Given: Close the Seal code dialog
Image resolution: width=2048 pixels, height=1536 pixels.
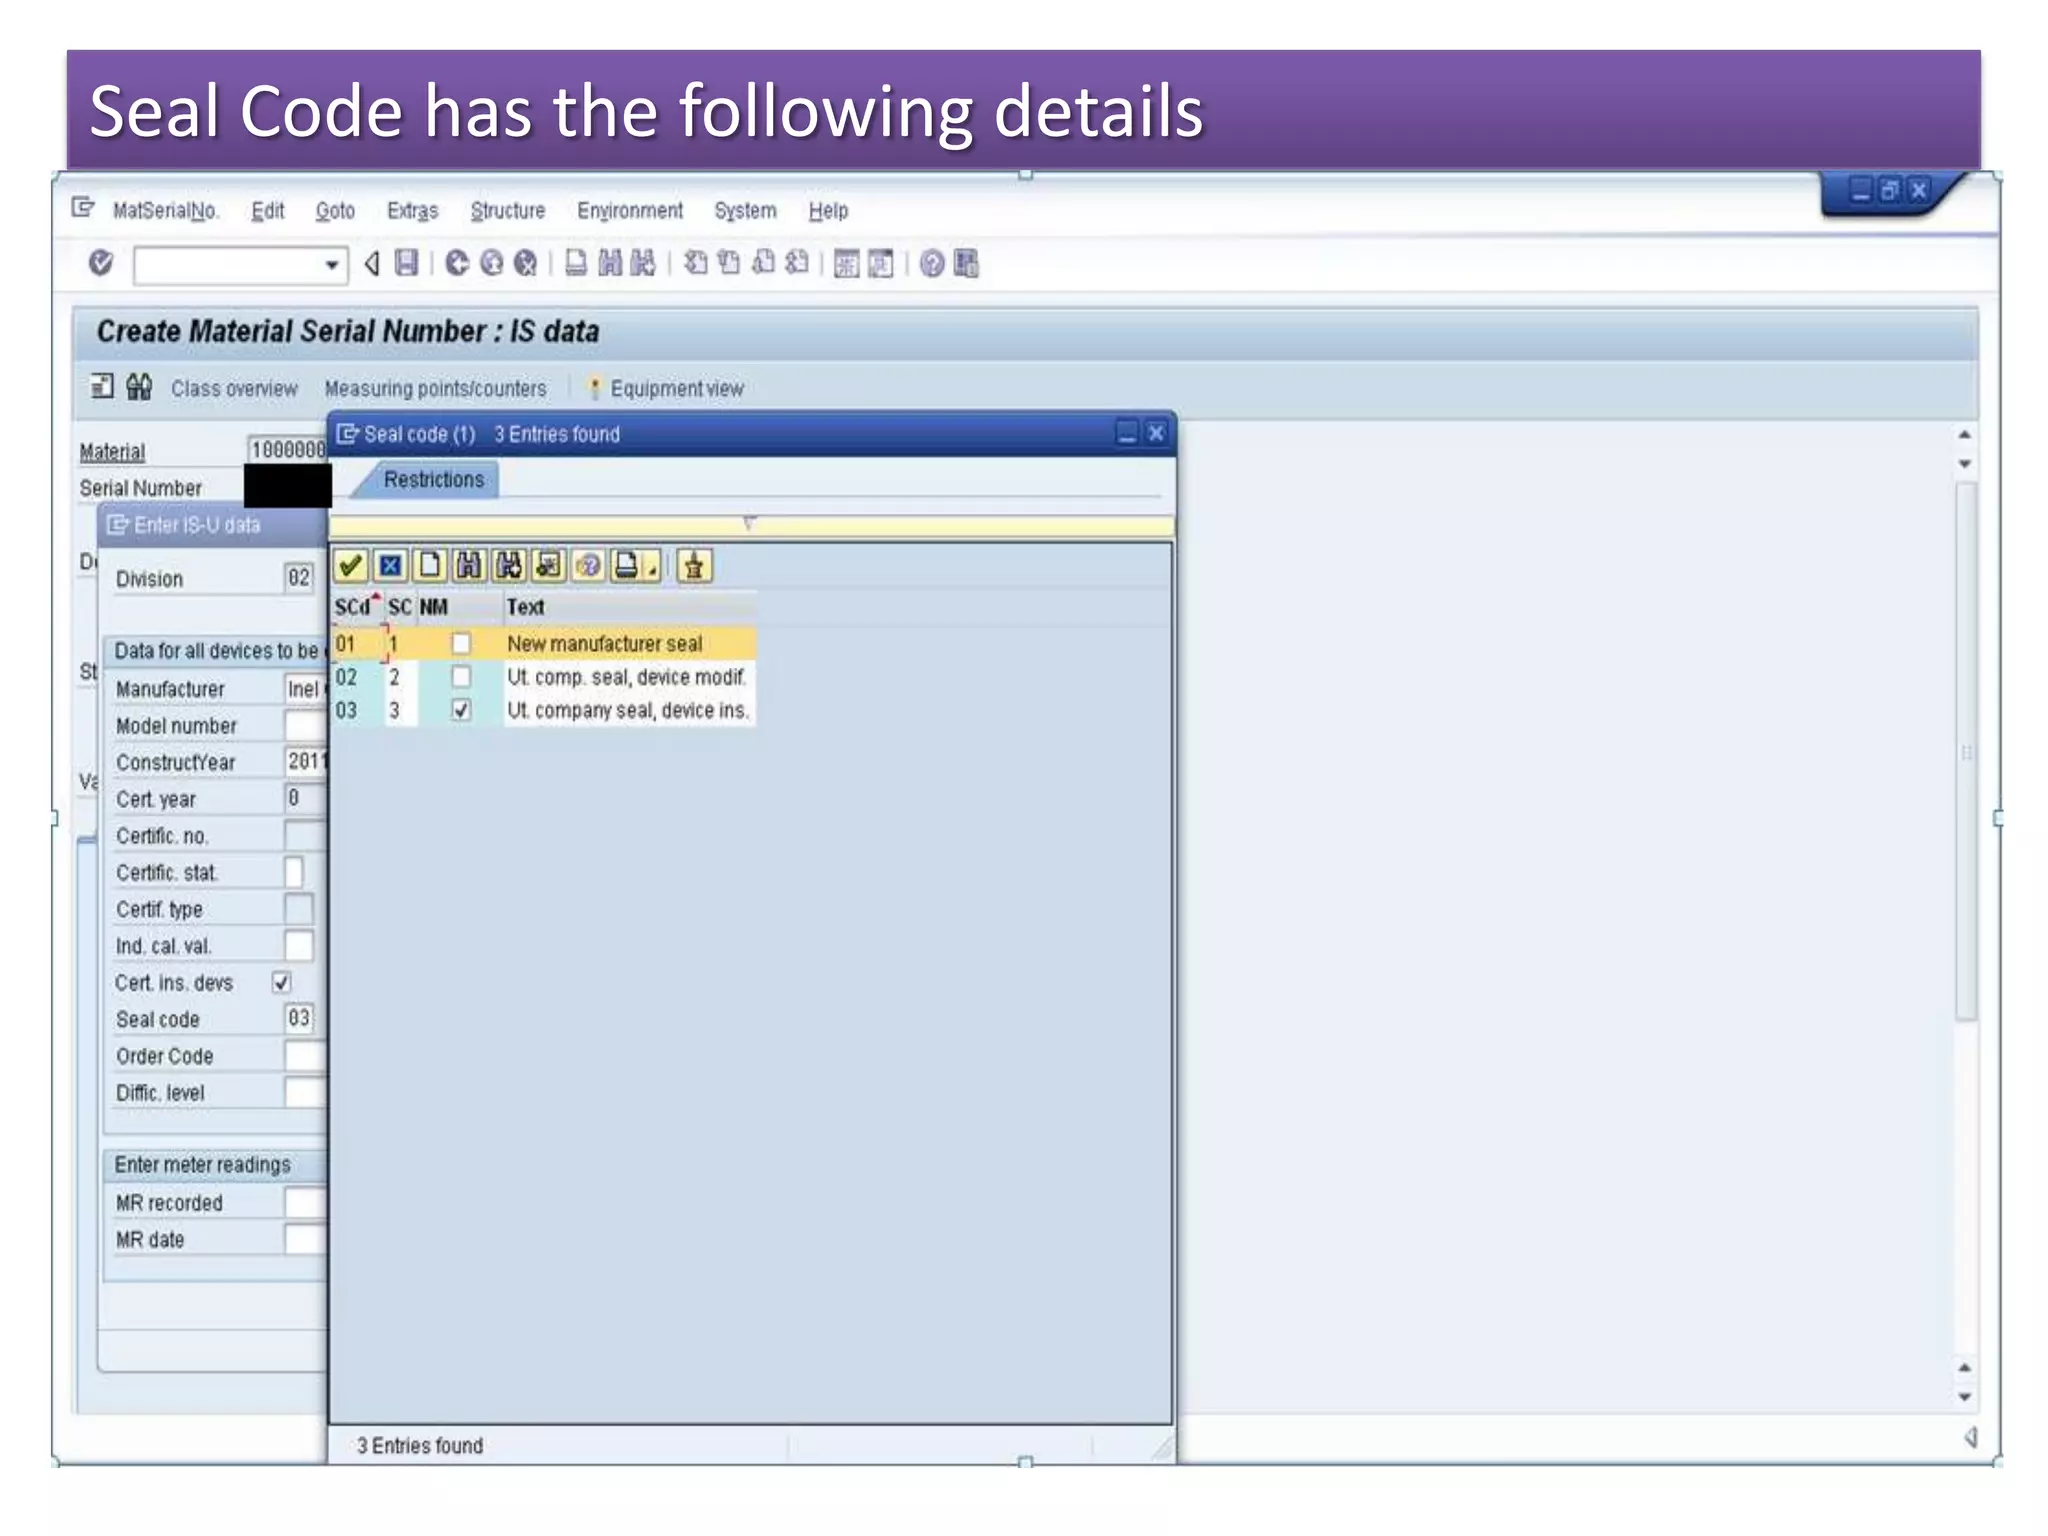Looking at the screenshot, I should pos(1156,433).
